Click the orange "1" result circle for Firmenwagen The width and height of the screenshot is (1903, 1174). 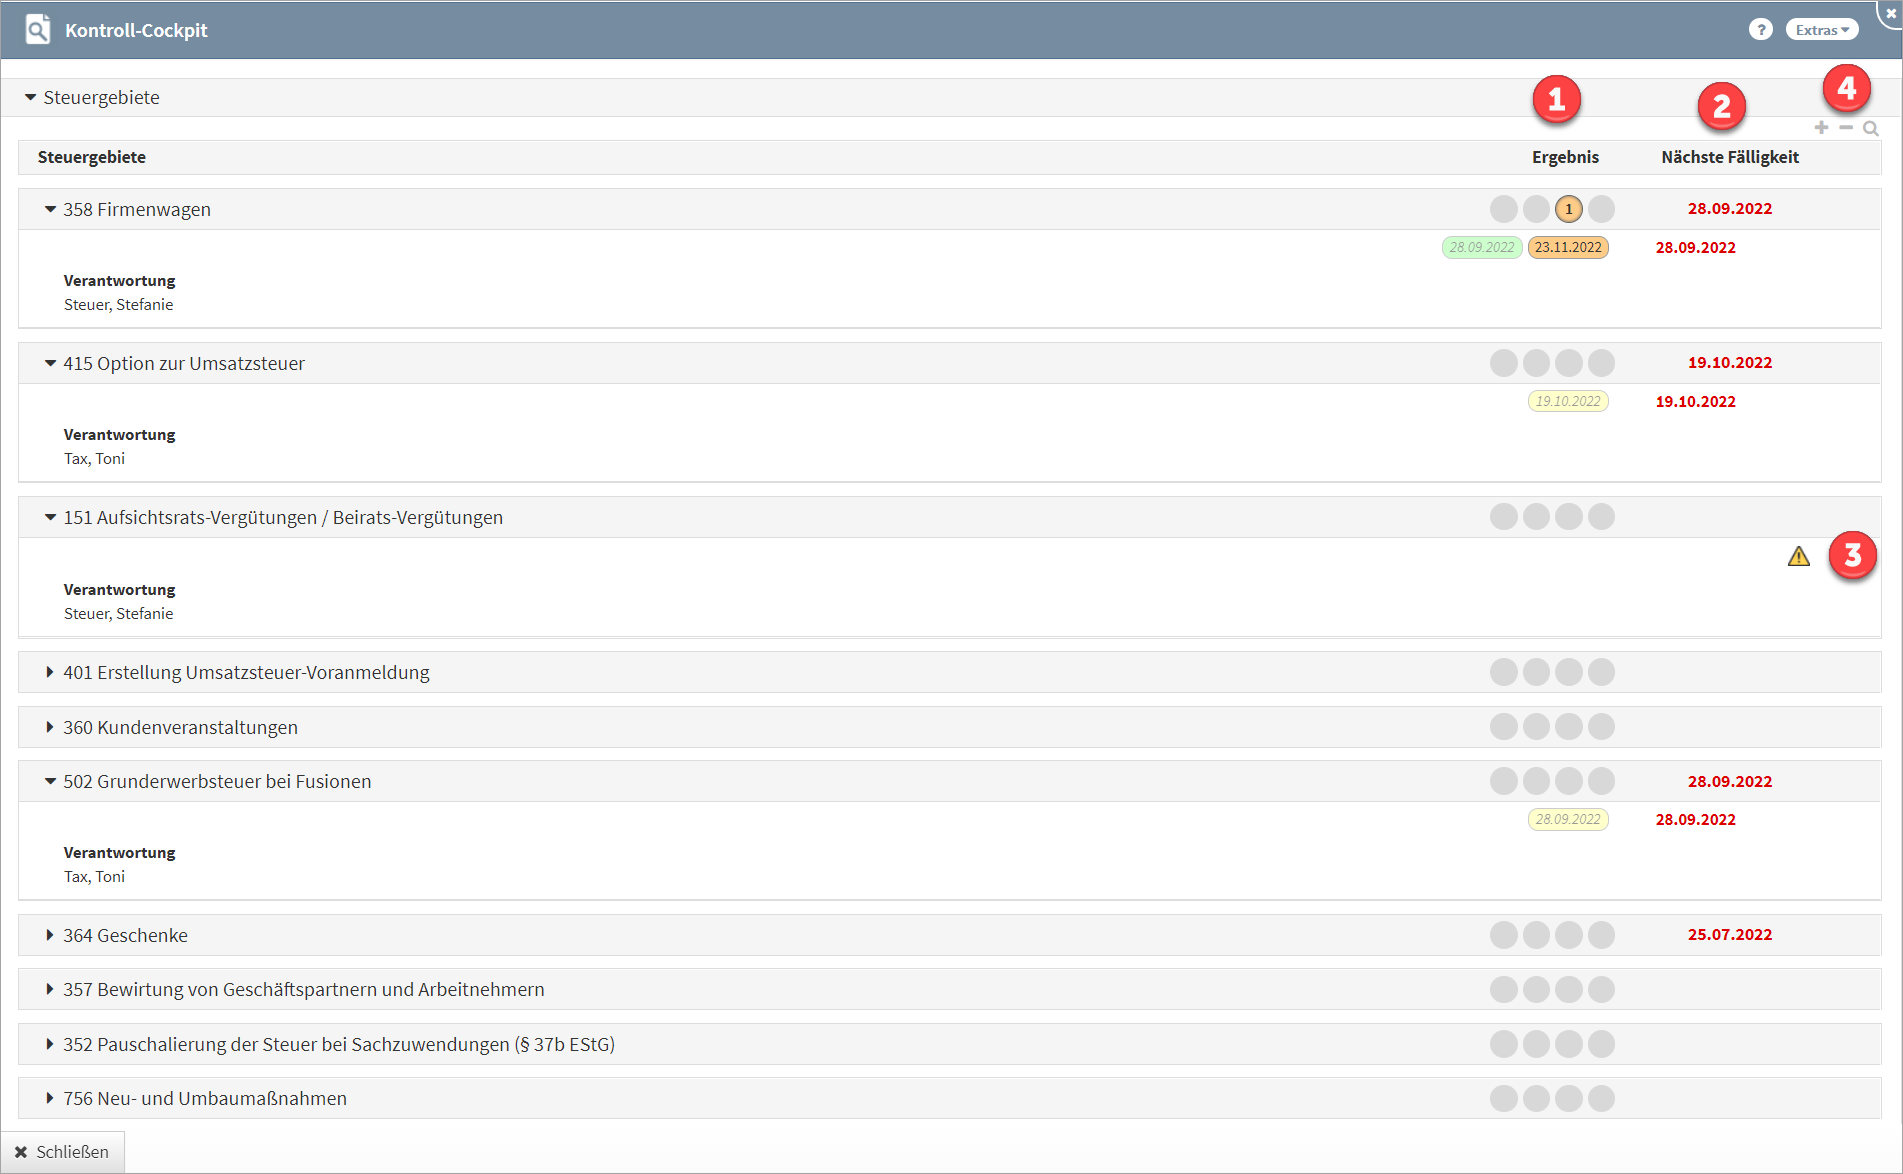(x=1569, y=209)
